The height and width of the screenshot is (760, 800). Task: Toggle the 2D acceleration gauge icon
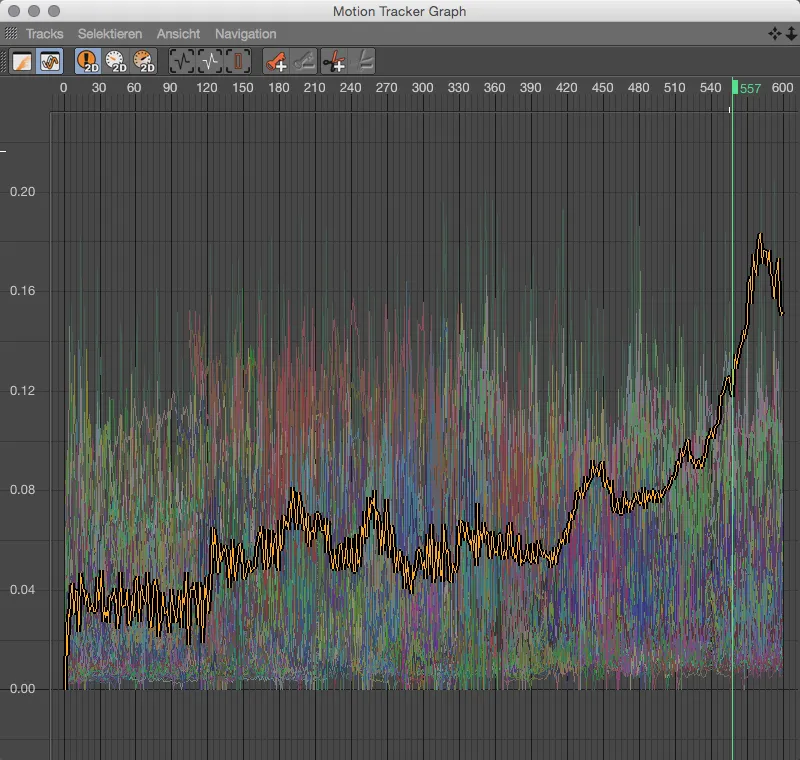tap(144, 62)
